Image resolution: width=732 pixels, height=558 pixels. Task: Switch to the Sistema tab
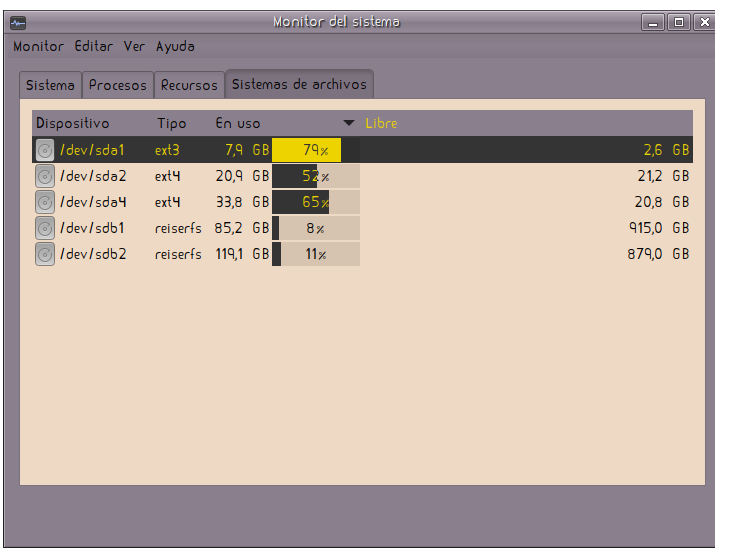(50, 85)
